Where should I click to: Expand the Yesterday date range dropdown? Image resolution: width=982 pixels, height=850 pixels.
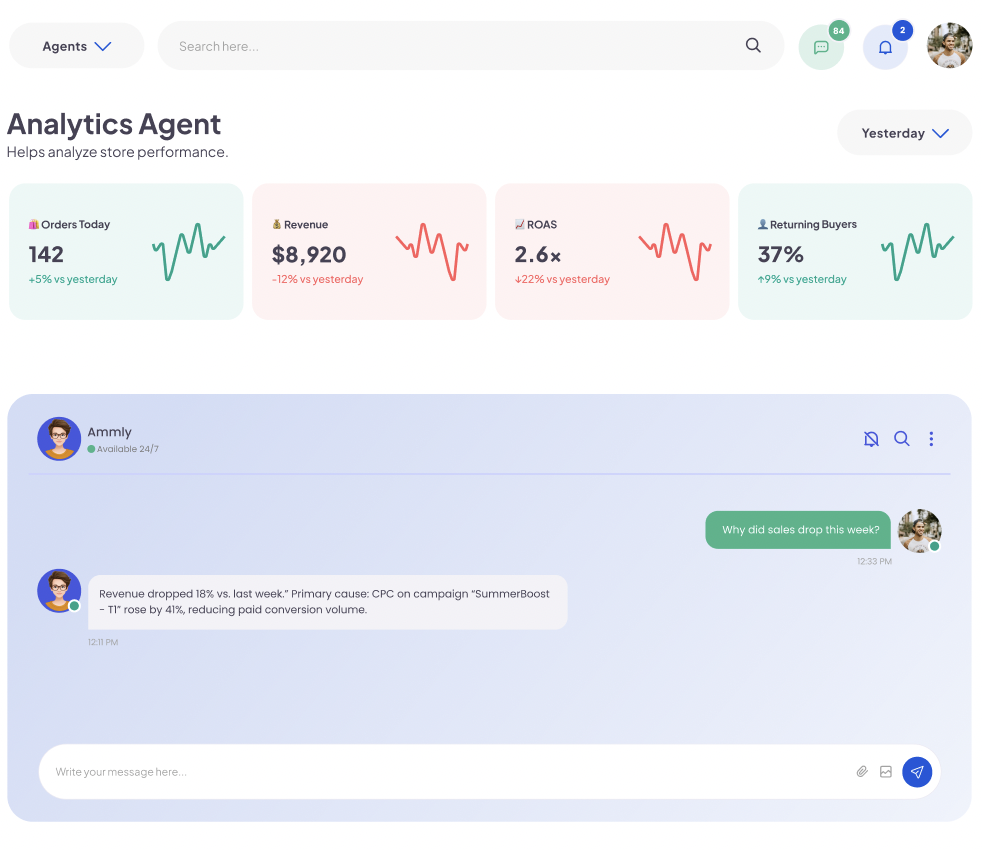(904, 133)
